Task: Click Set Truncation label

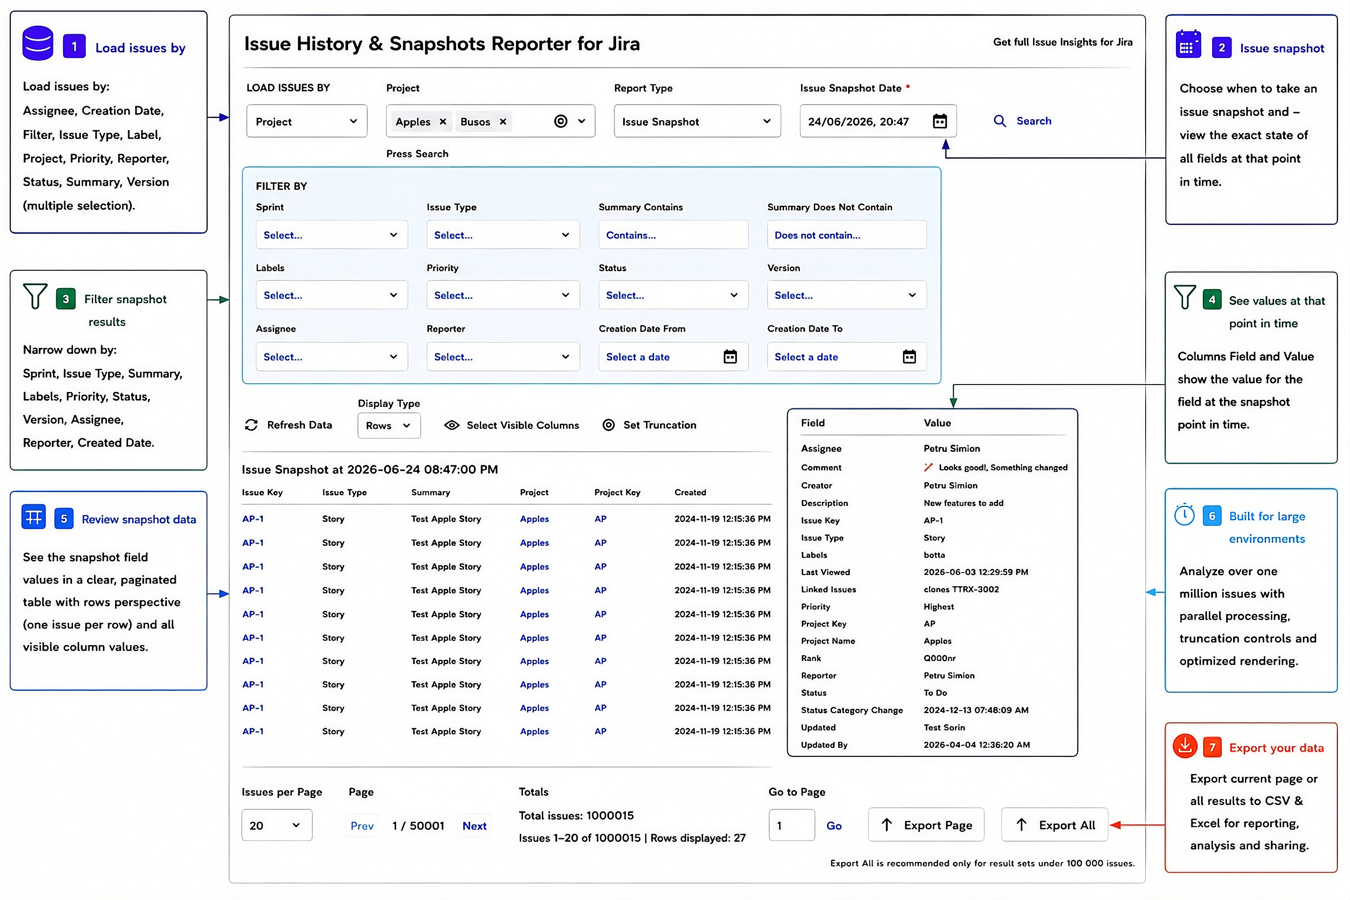Action: point(659,425)
